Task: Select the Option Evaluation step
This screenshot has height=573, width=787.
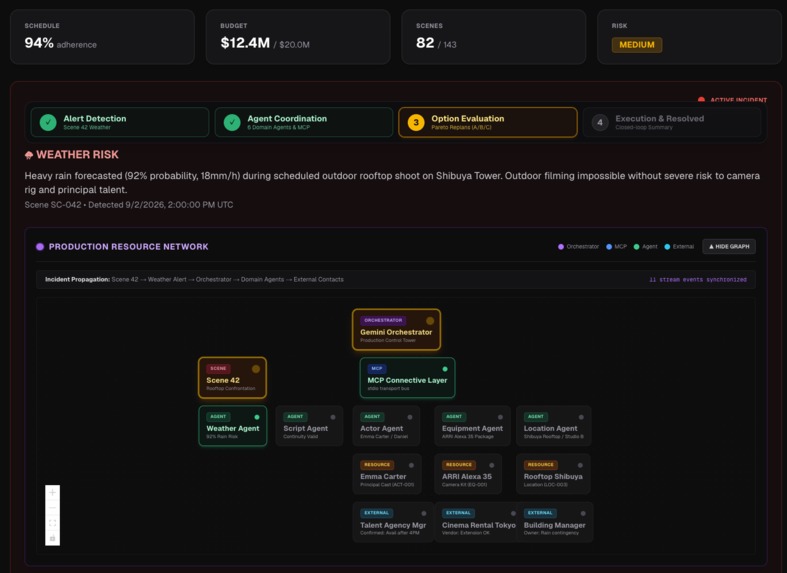Action: click(x=488, y=122)
